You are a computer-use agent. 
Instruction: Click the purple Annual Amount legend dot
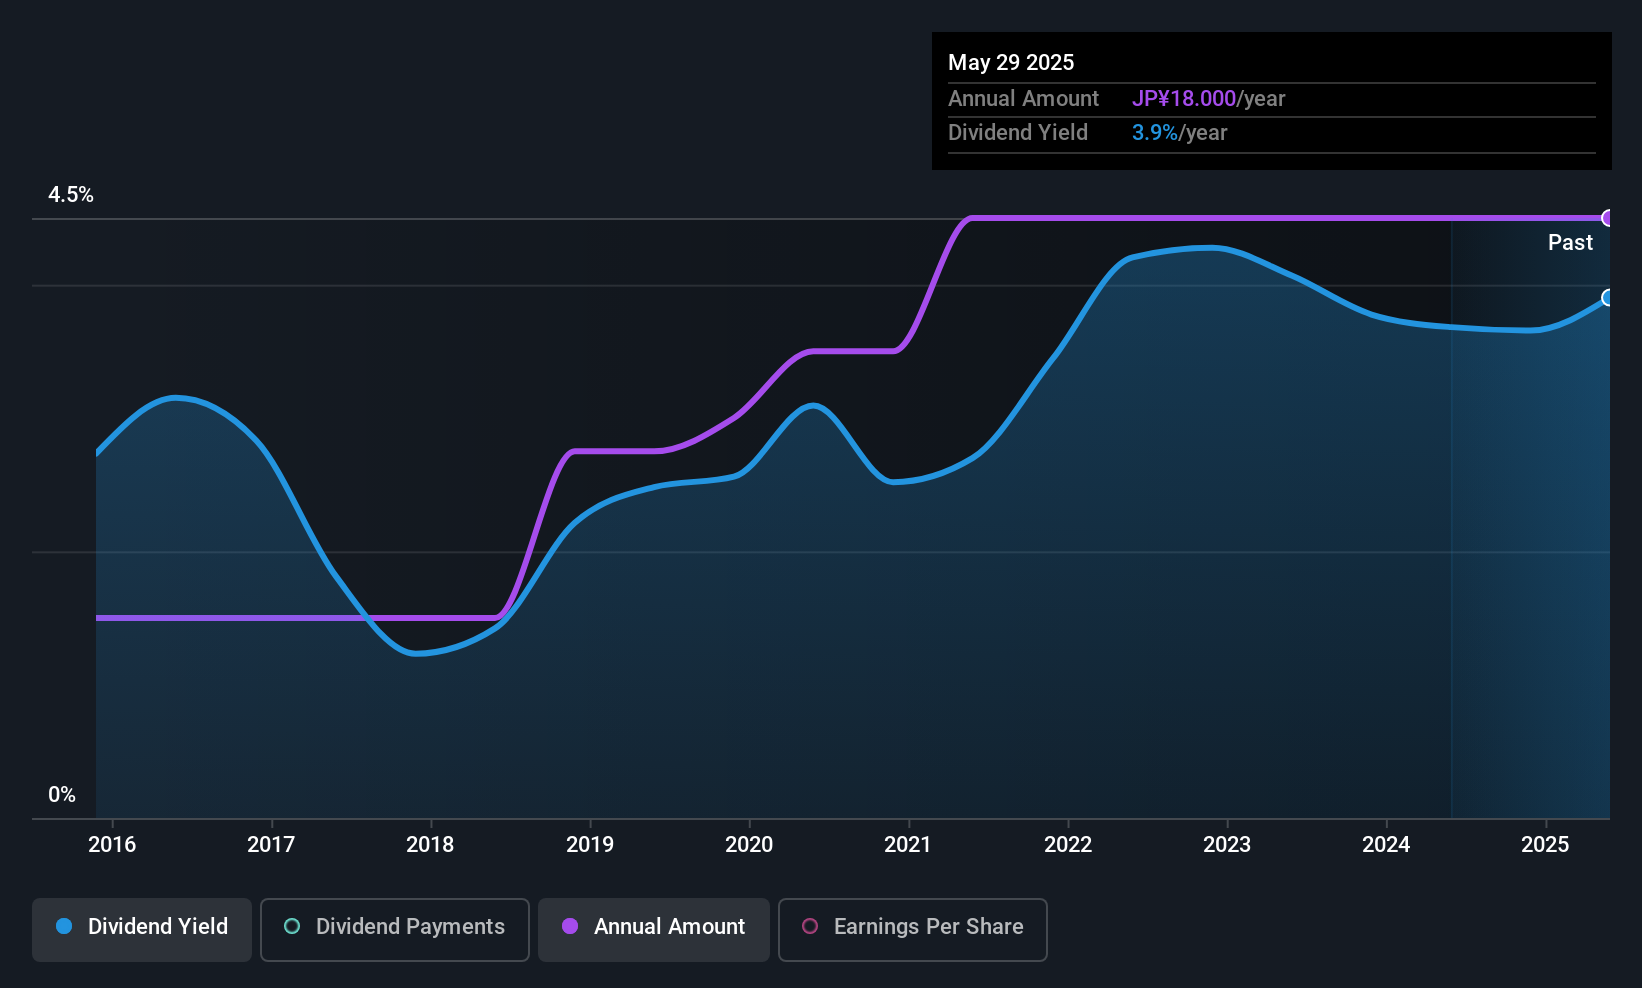click(570, 926)
